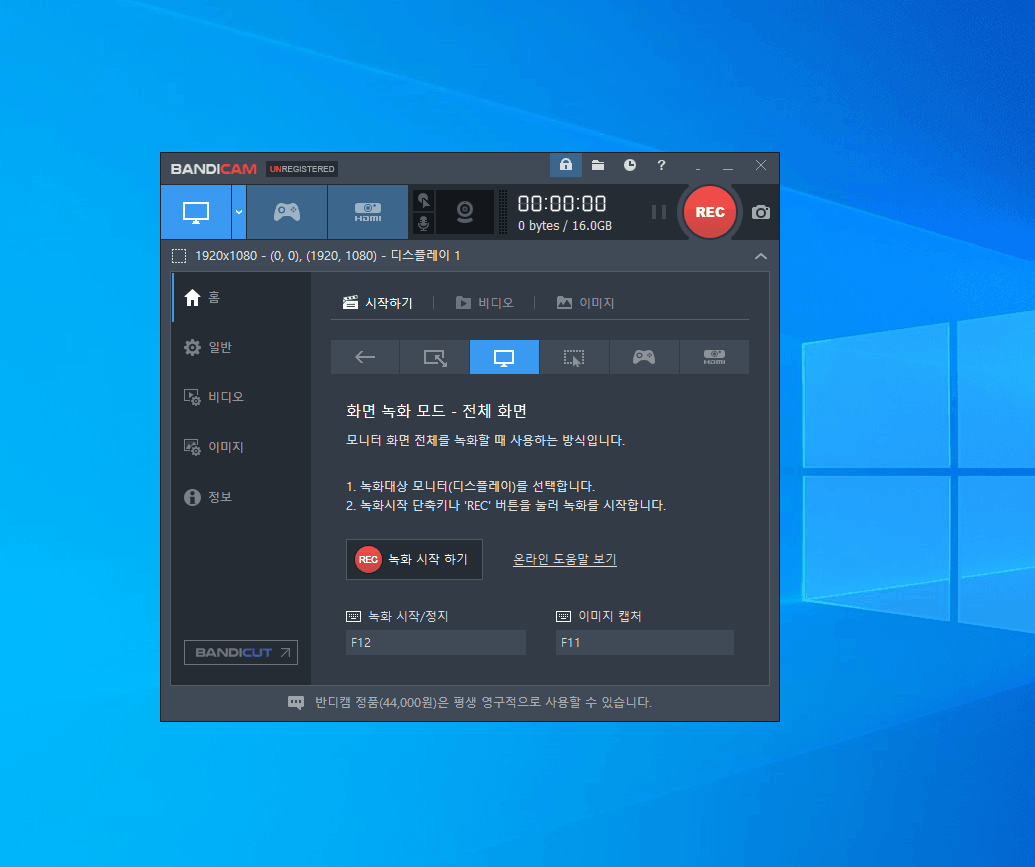This screenshot has height=867, width=1035.
Task: Toggle mouse cursor effect icon
Action: click(x=424, y=200)
